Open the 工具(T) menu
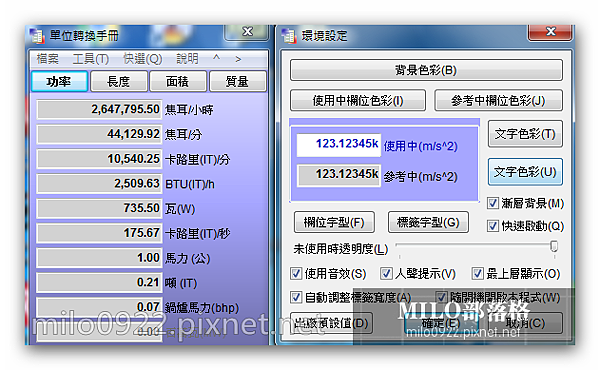The image size is (600, 370). pyautogui.click(x=91, y=59)
